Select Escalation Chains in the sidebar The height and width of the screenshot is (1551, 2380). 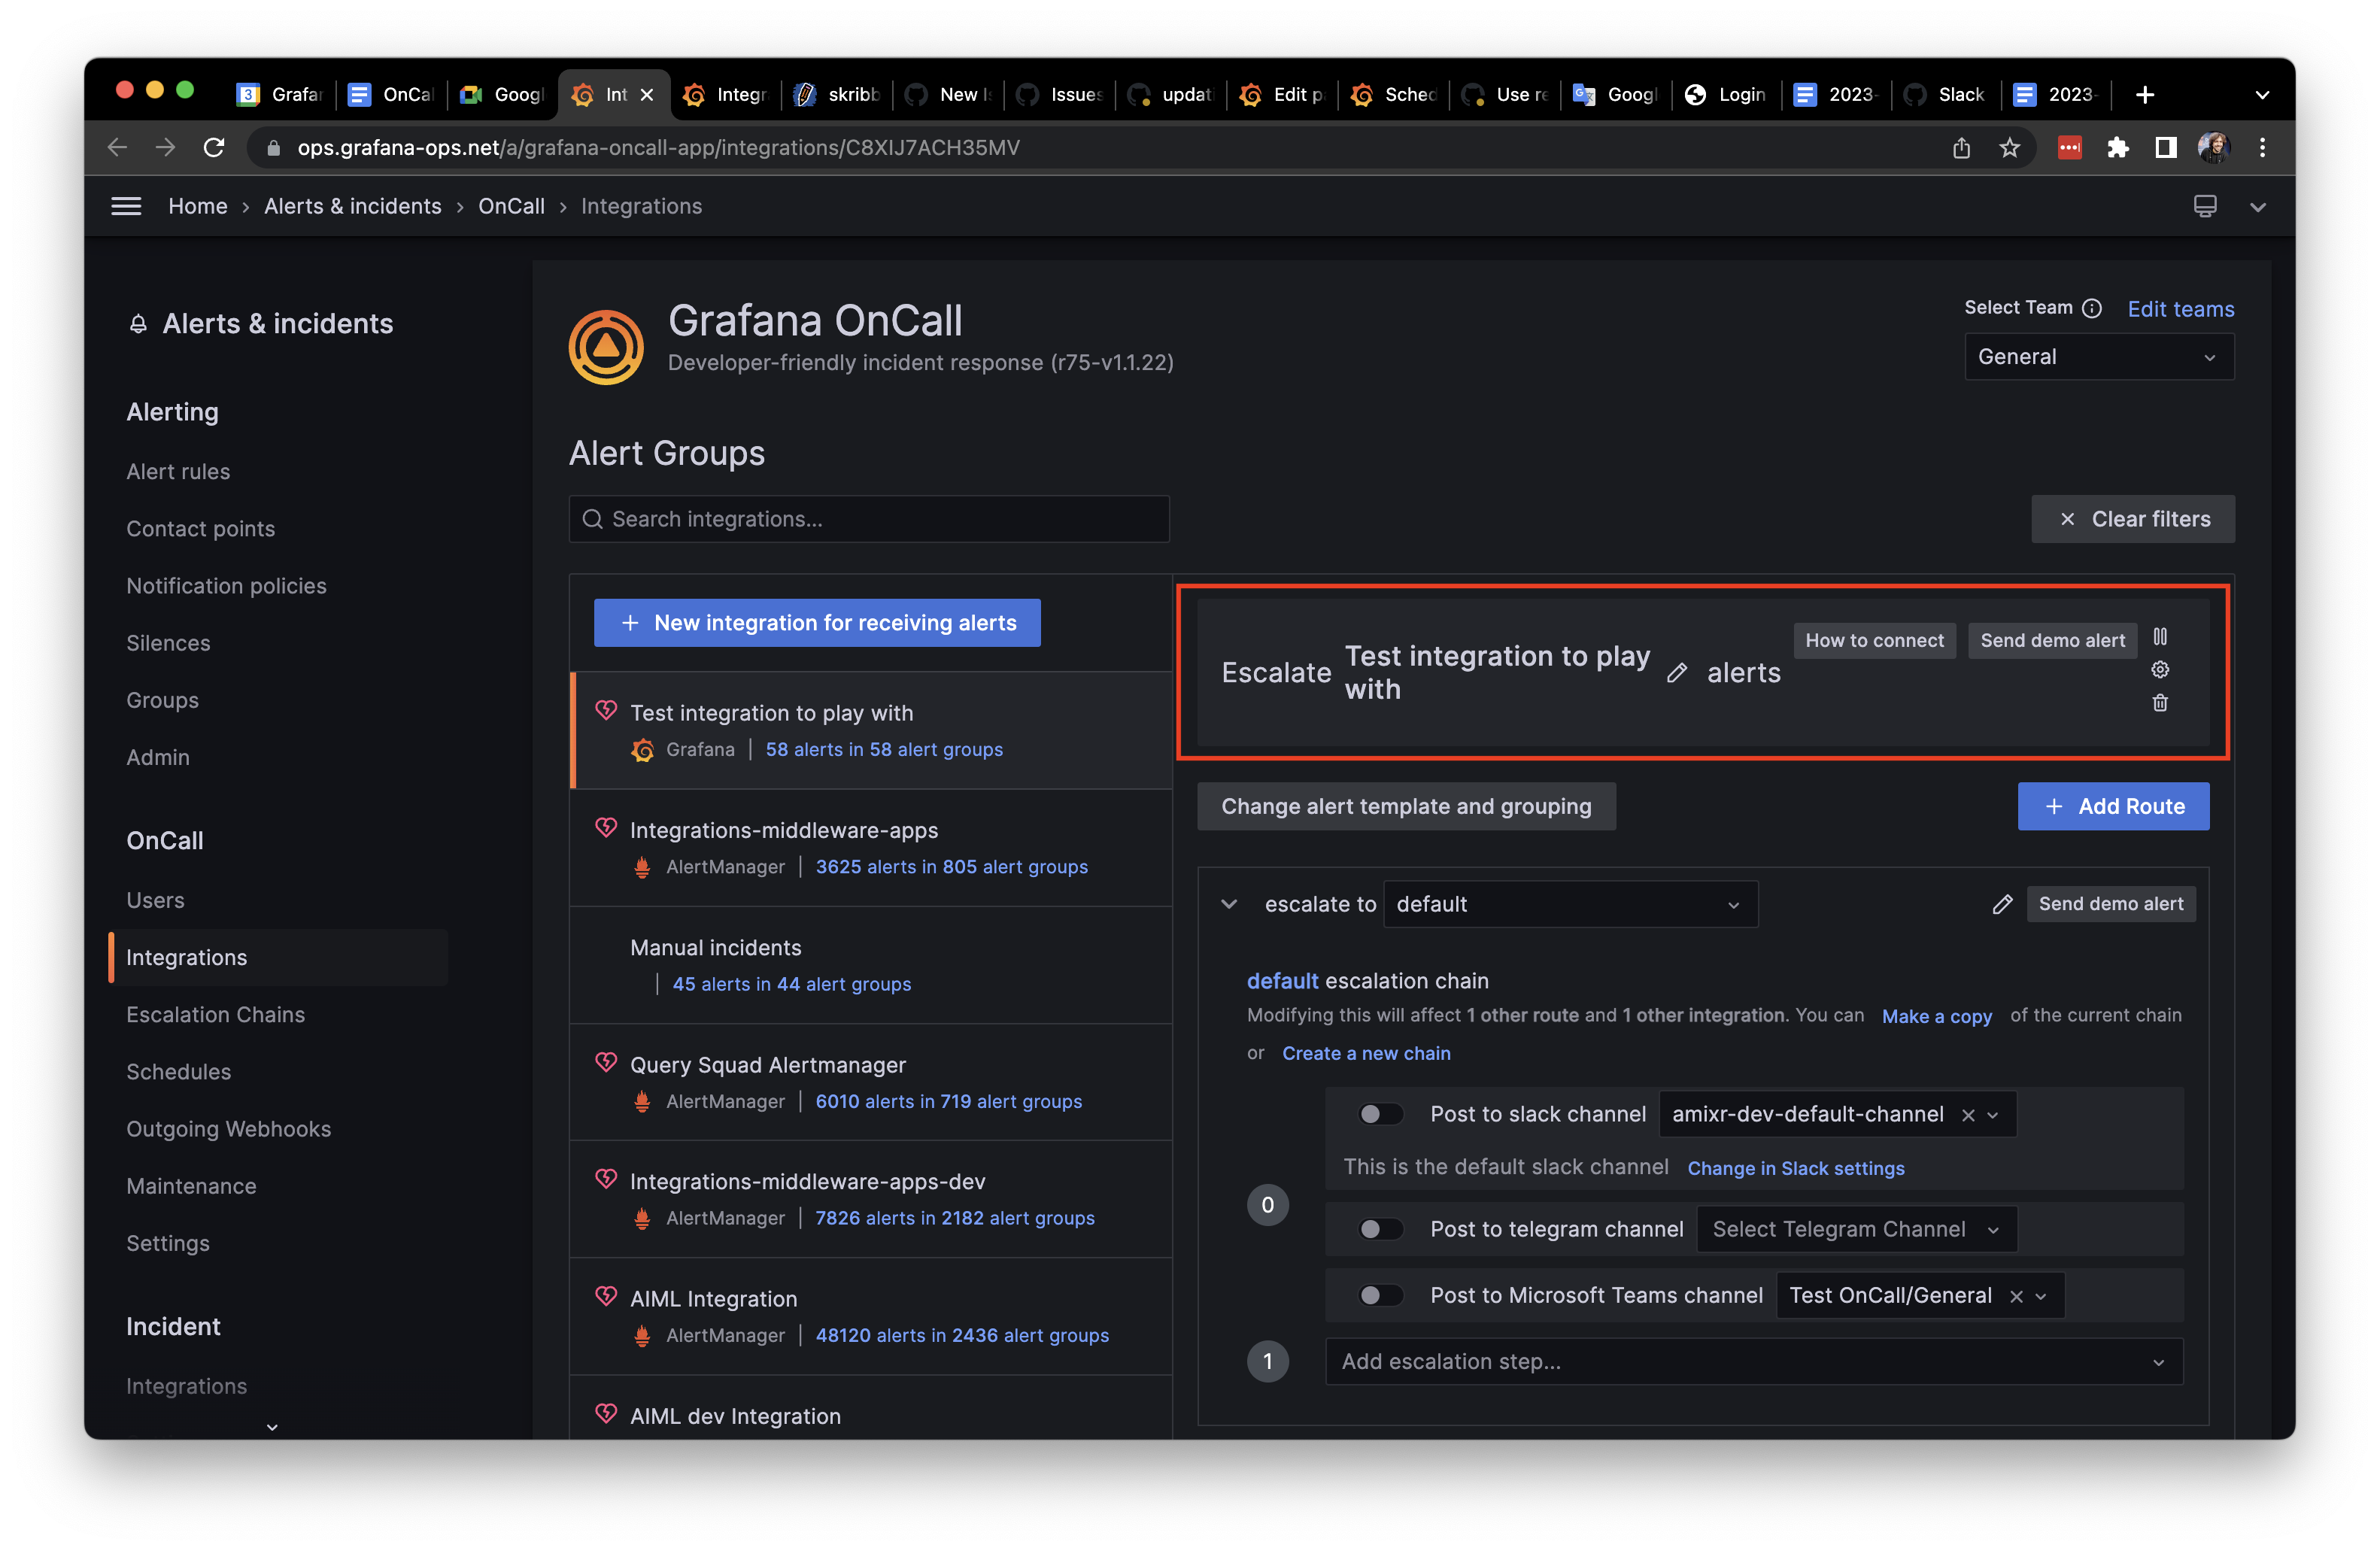[x=216, y=1014]
